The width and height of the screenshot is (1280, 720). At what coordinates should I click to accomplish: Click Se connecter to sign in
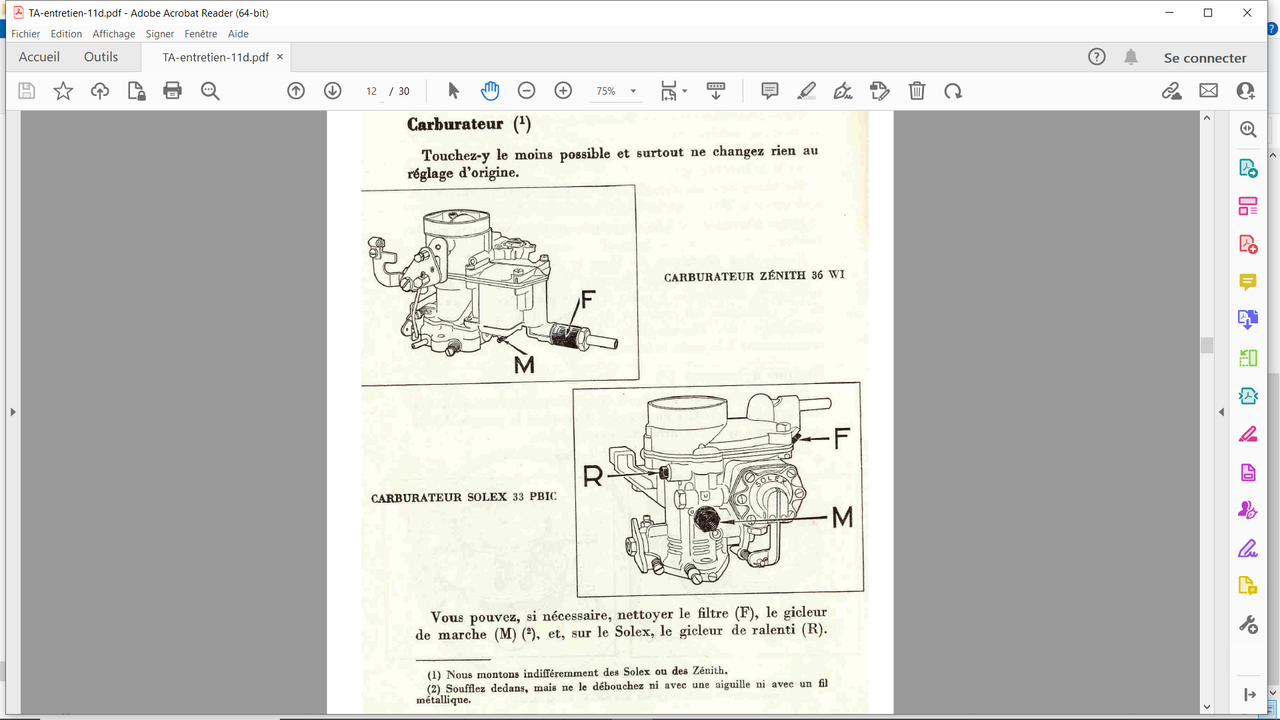pyautogui.click(x=1205, y=58)
